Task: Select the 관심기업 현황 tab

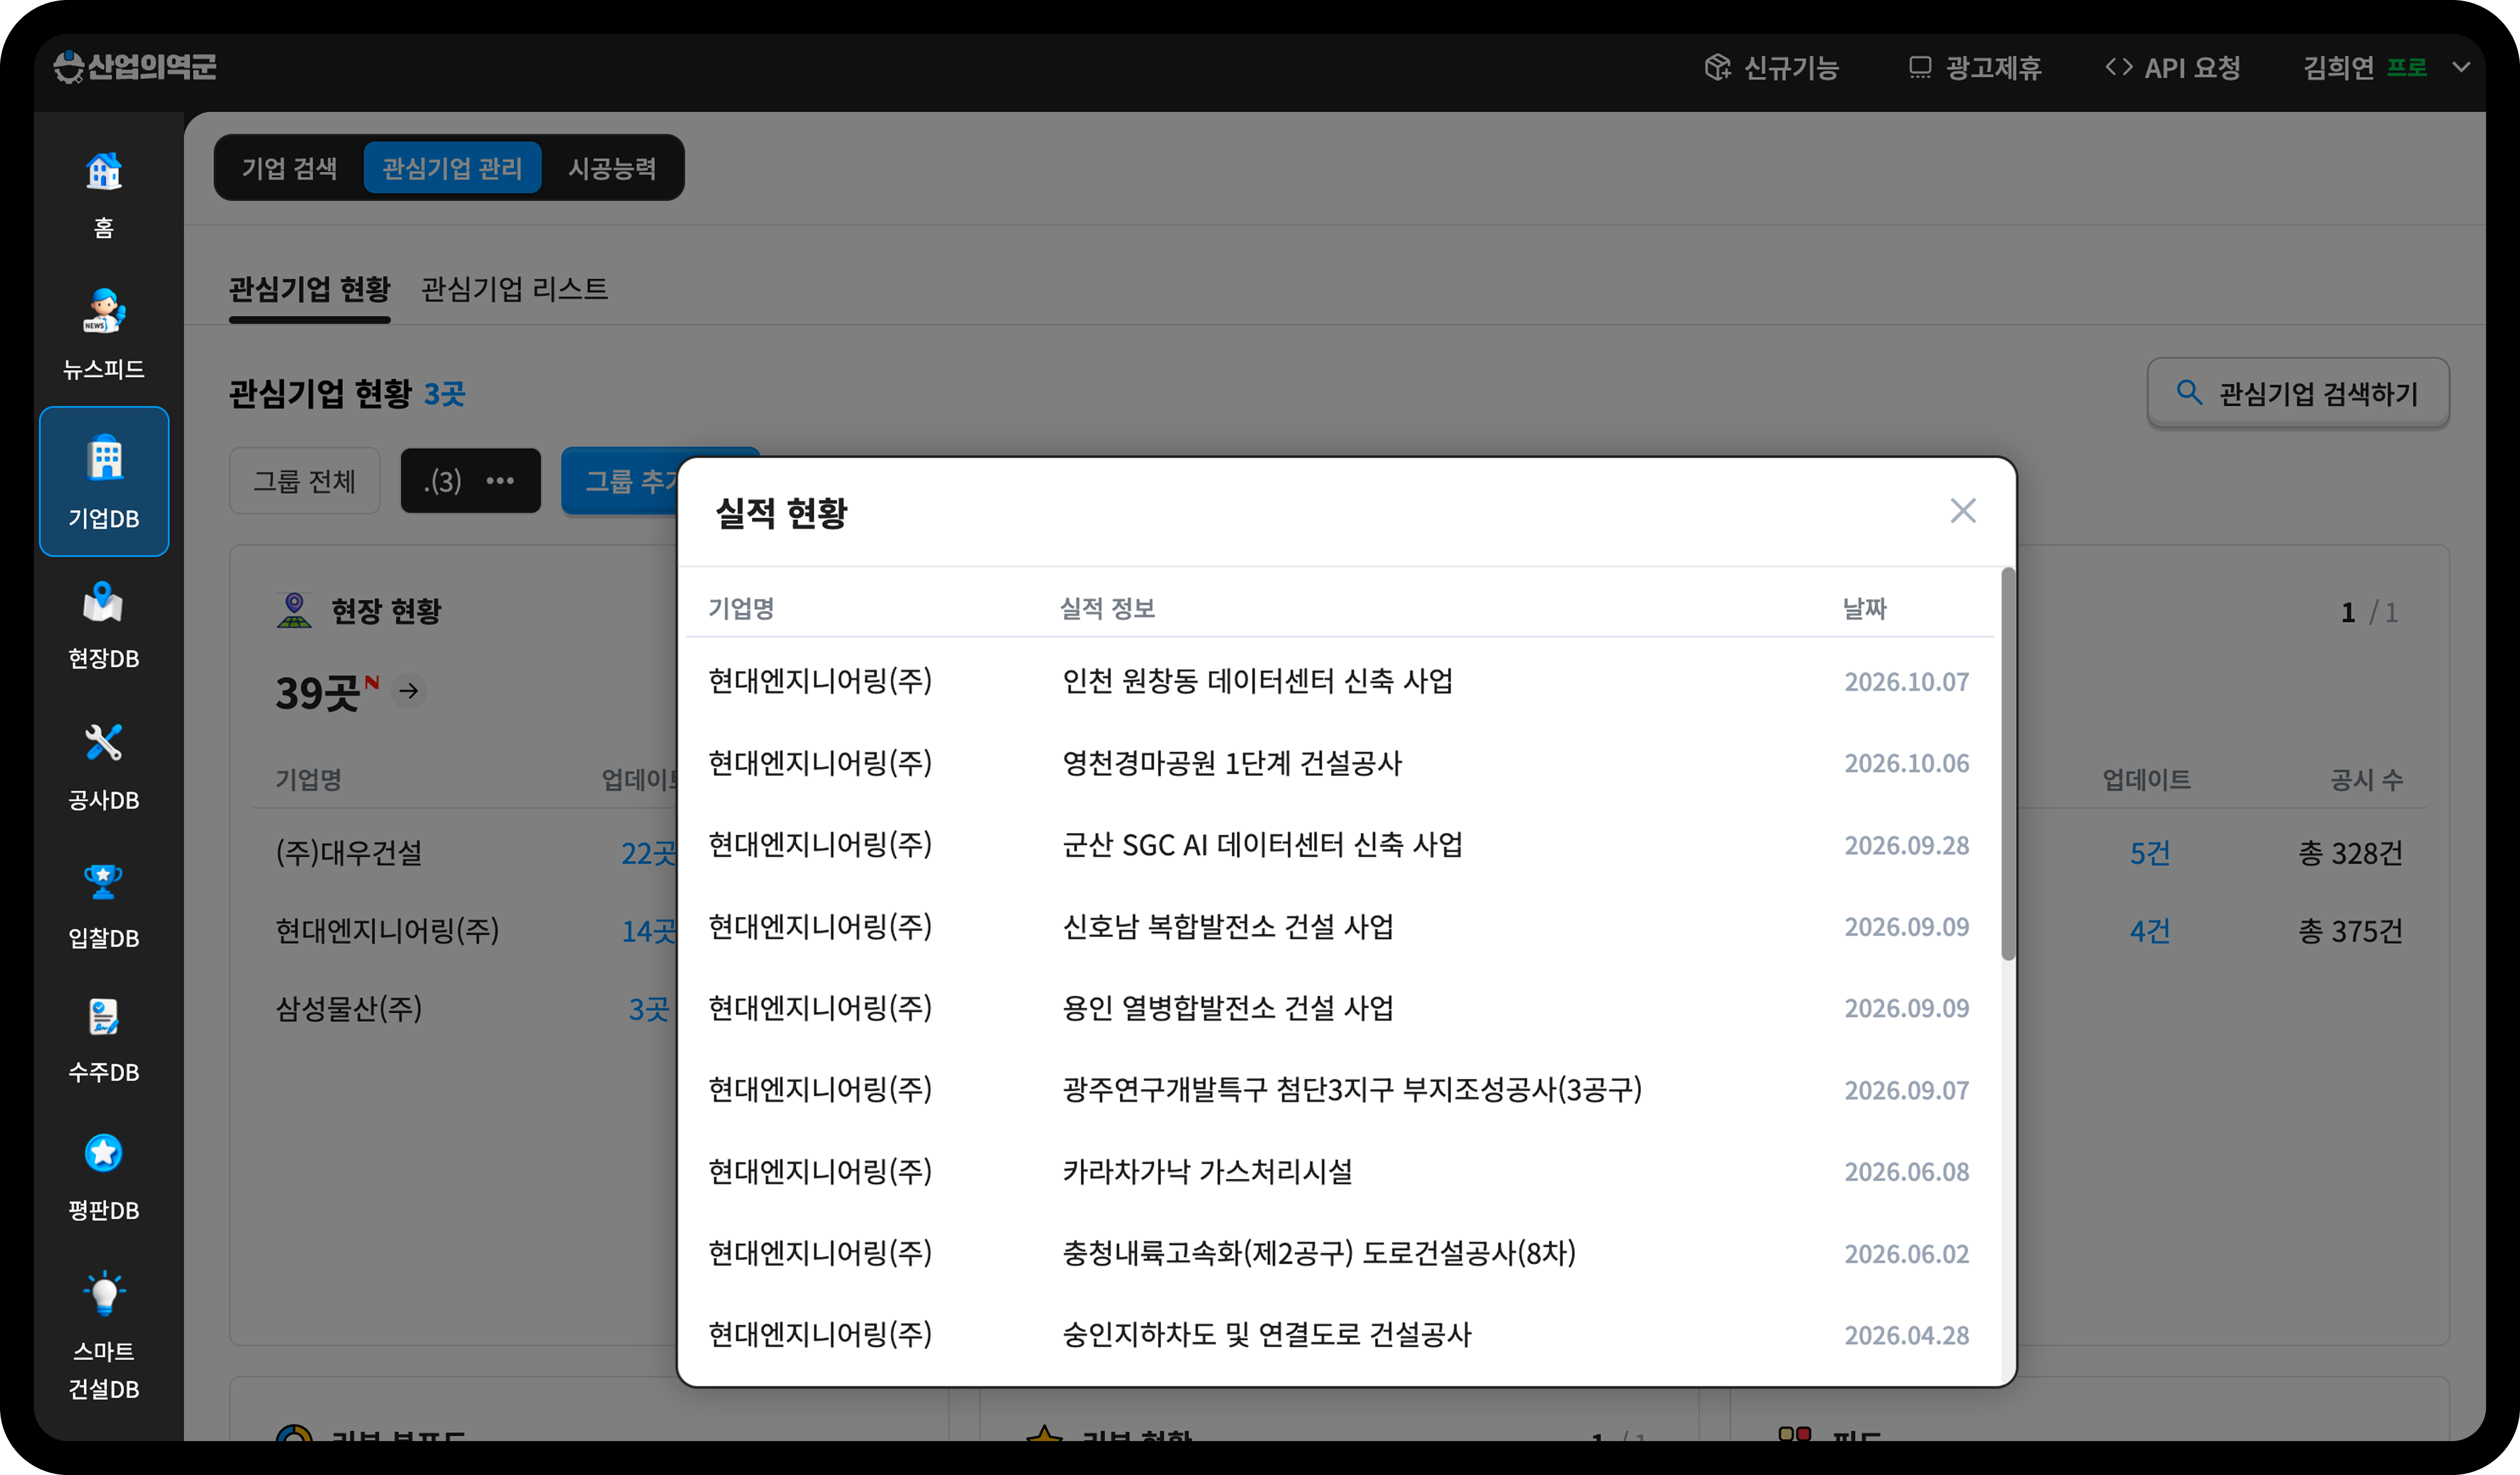Action: tap(309, 290)
